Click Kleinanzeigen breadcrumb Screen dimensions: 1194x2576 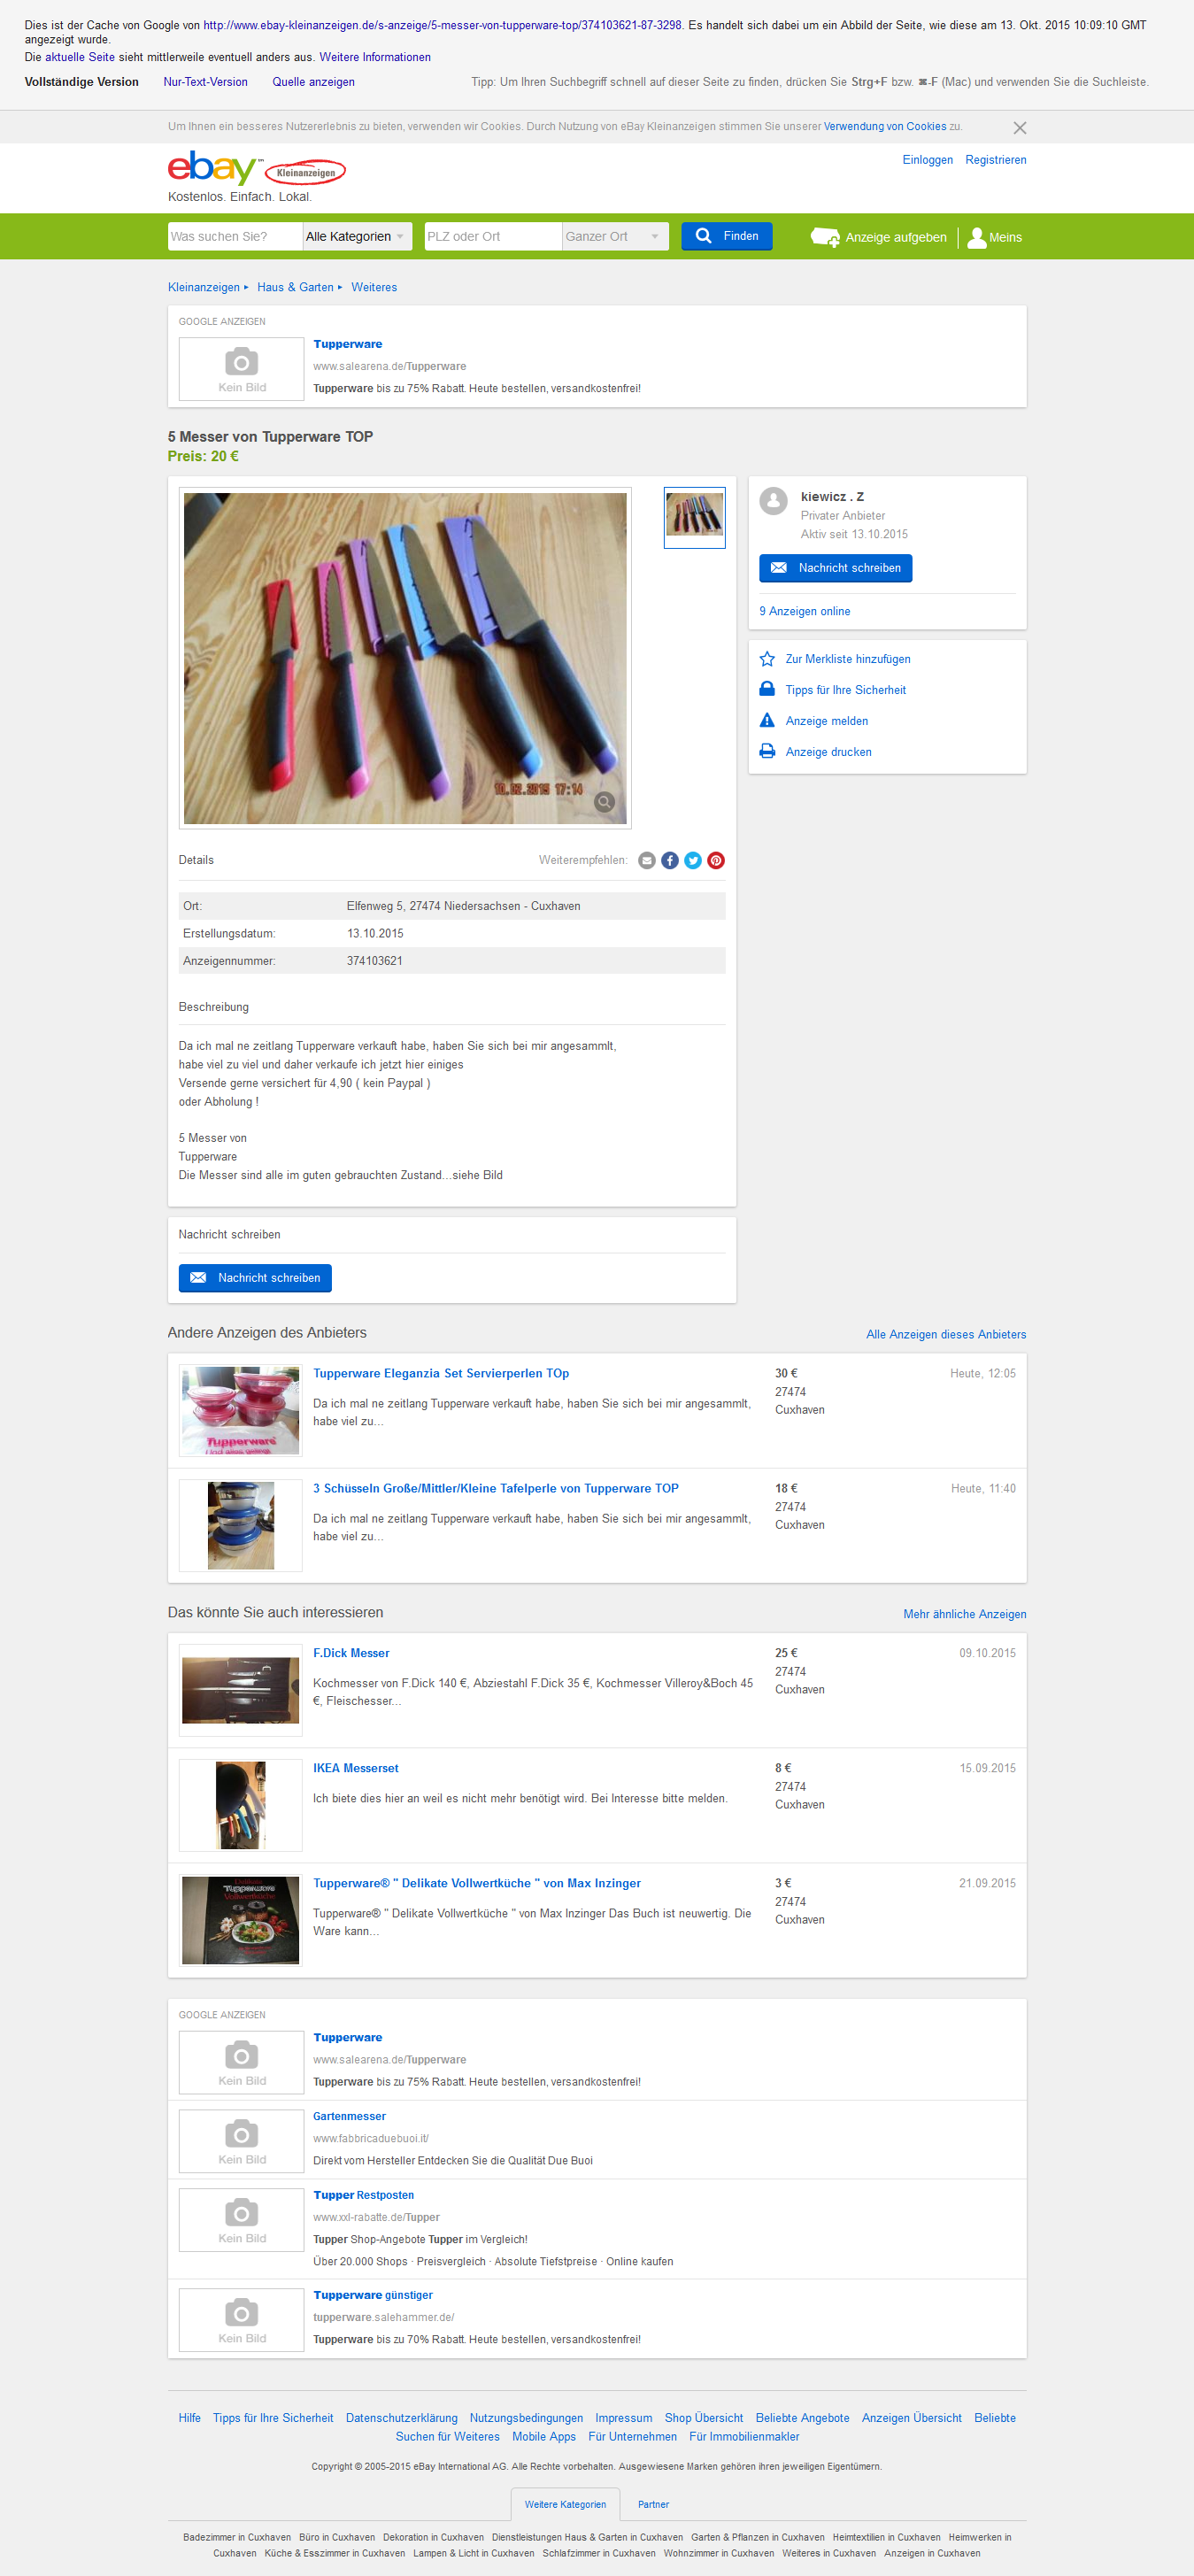204,287
